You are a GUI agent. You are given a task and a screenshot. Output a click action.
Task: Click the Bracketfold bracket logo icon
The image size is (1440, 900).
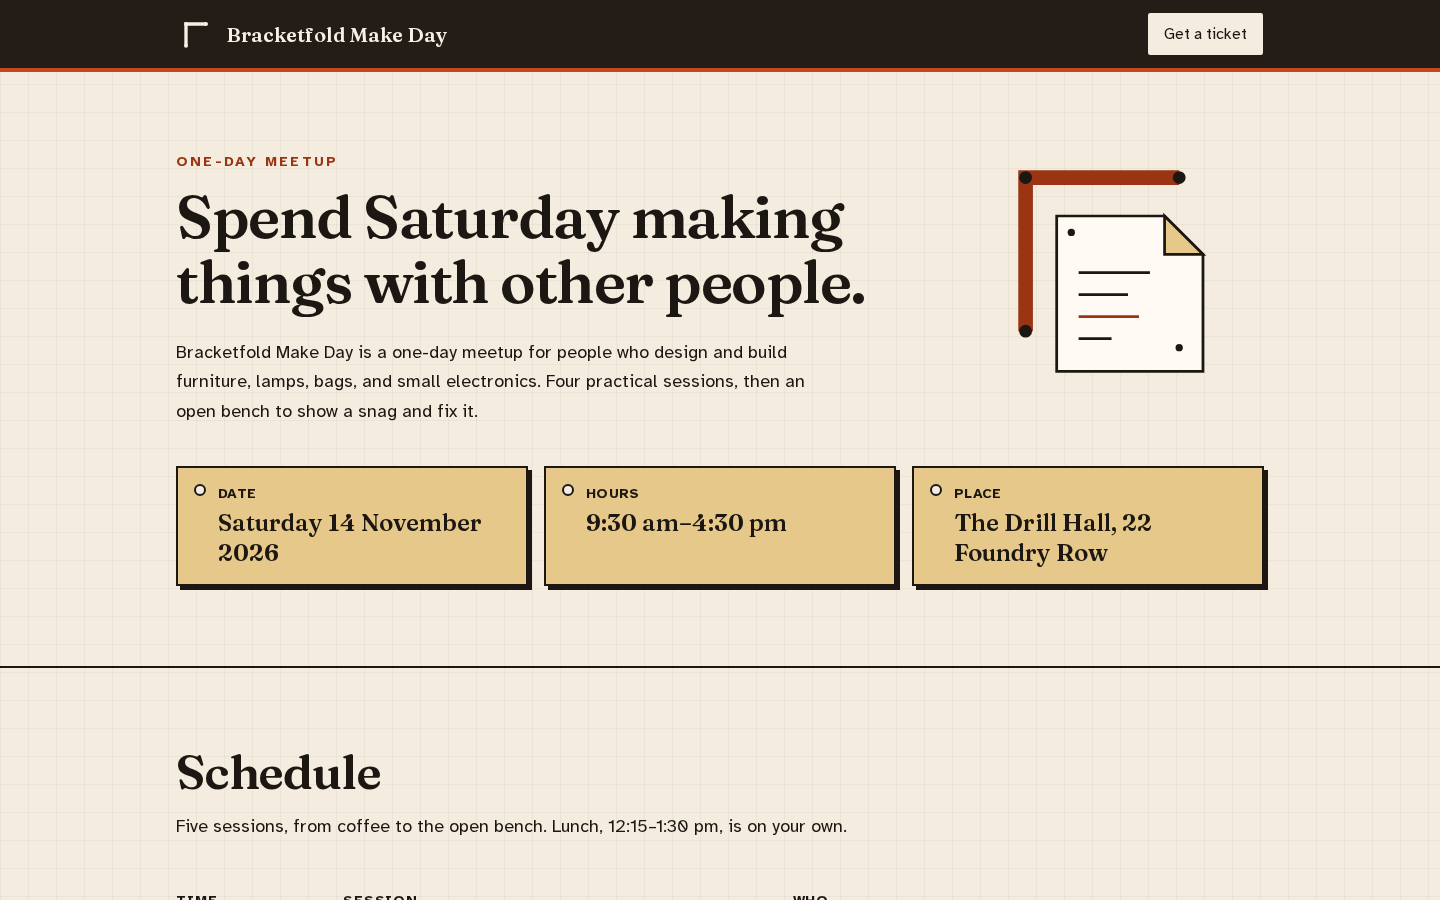(196, 35)
